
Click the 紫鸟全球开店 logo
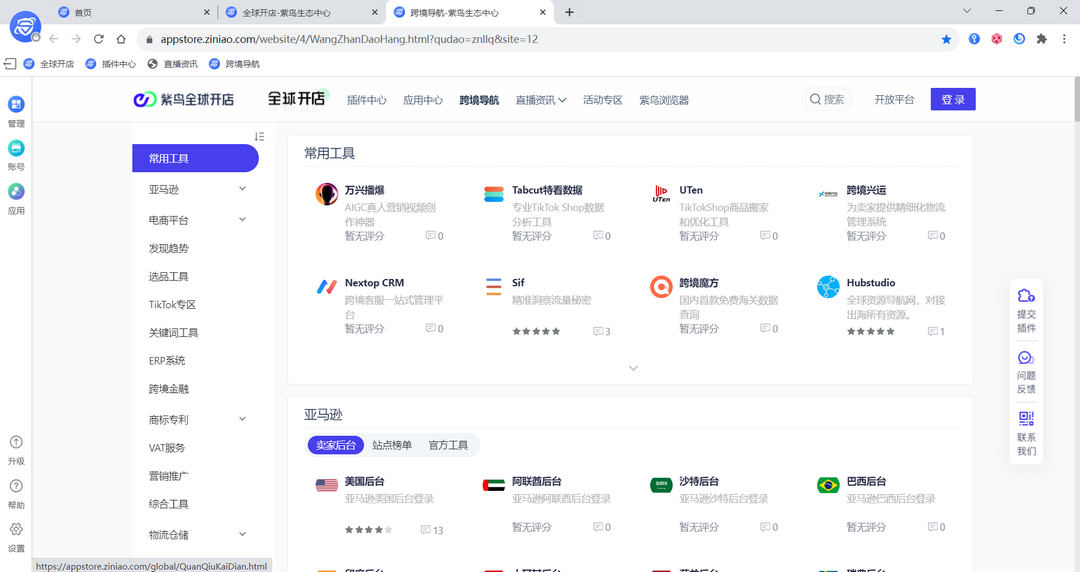[x=183, y=100]
